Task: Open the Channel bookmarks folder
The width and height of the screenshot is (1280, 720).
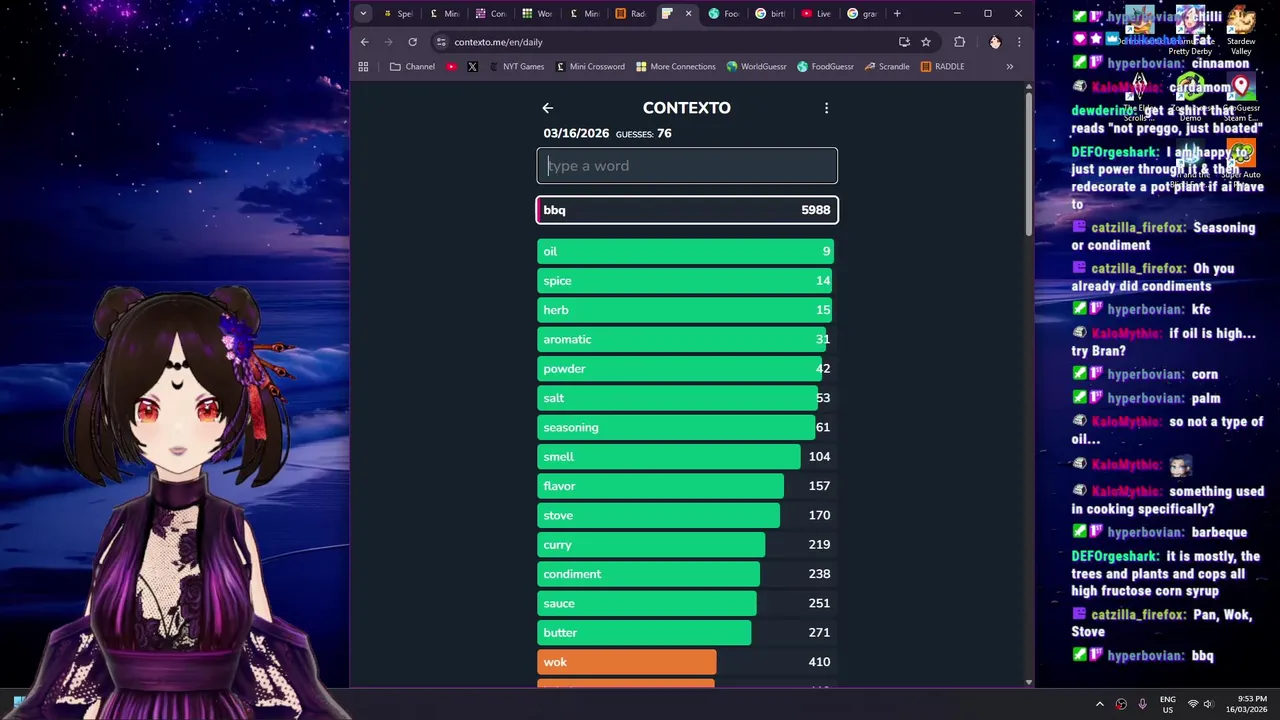Action: tap(412, 67)
